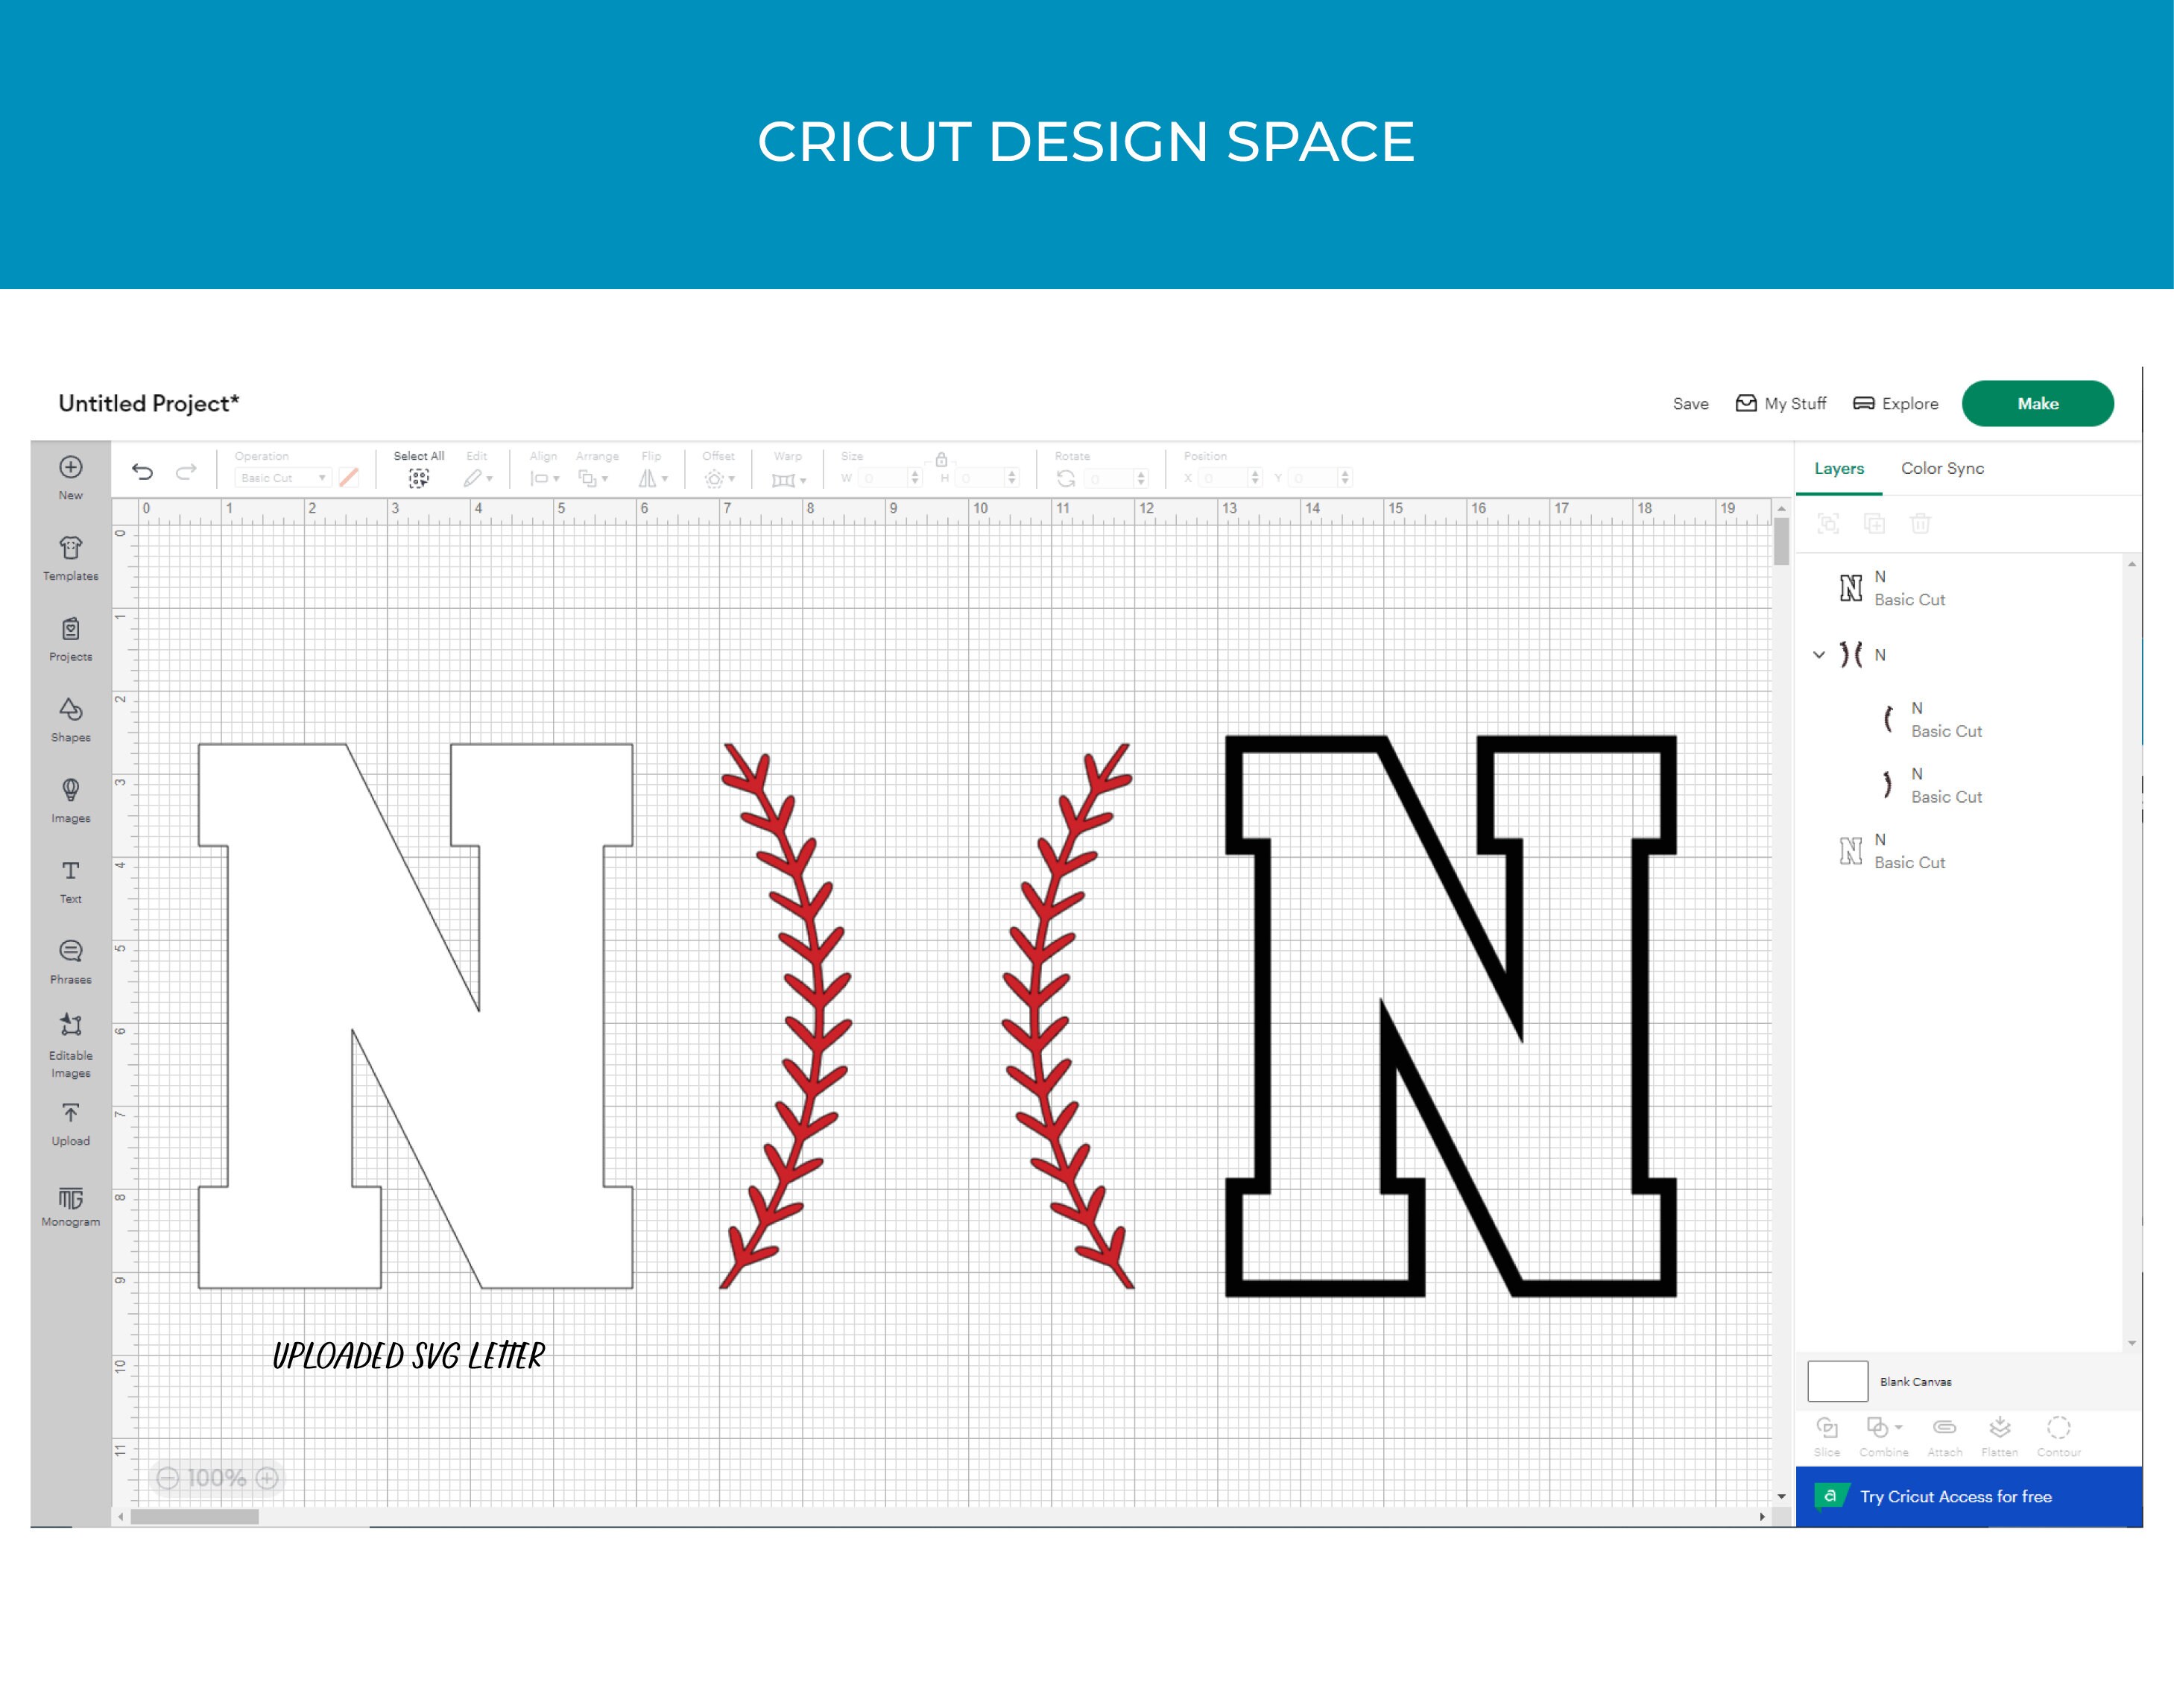The width and height of the screenshot is (2174, 1708).
Task: Toggle the Size lock aspect ratio
Action: point(941,458)
